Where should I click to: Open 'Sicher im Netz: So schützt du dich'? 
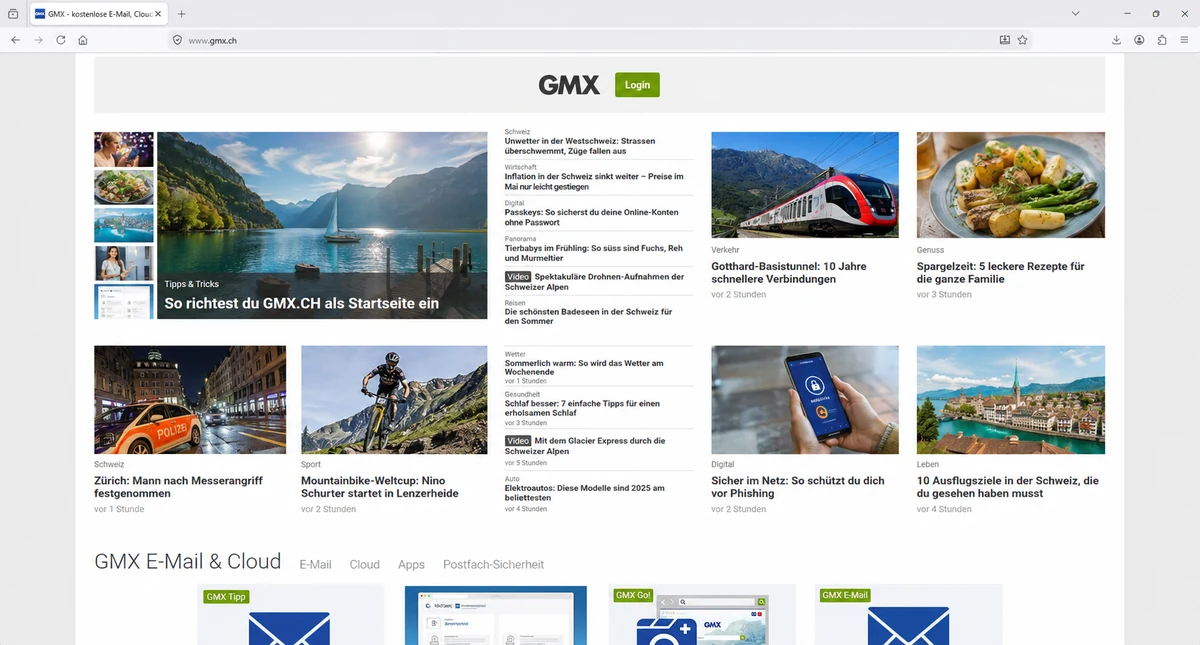click(x=798, y=487)
